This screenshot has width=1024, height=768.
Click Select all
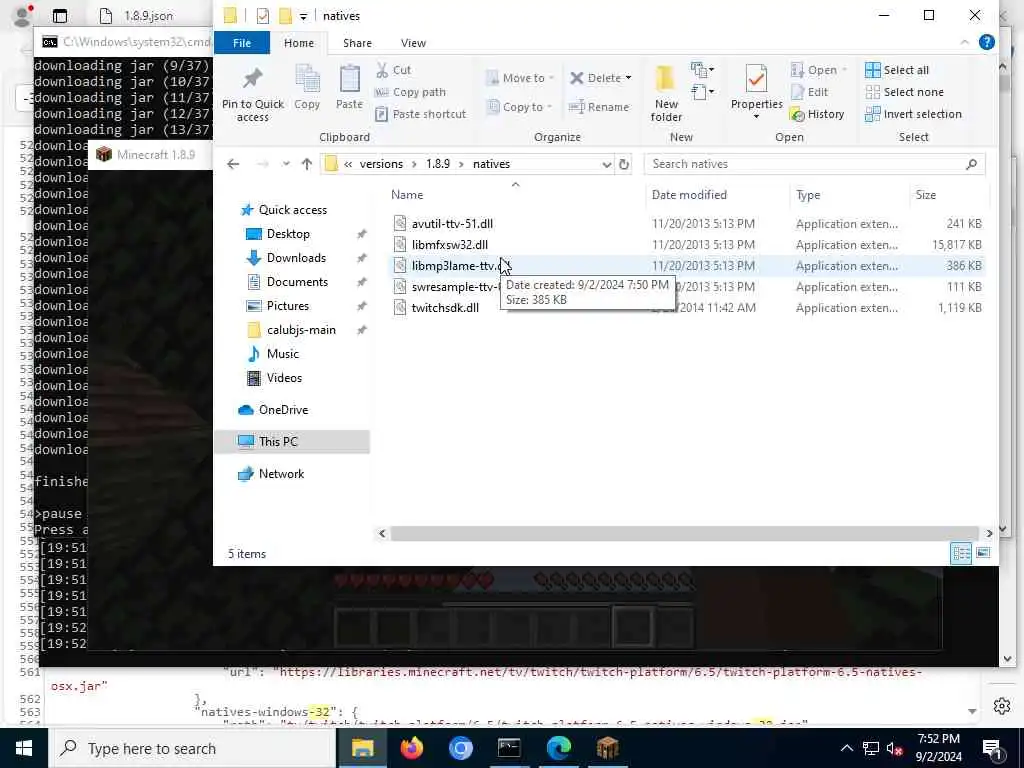[897, 70]
